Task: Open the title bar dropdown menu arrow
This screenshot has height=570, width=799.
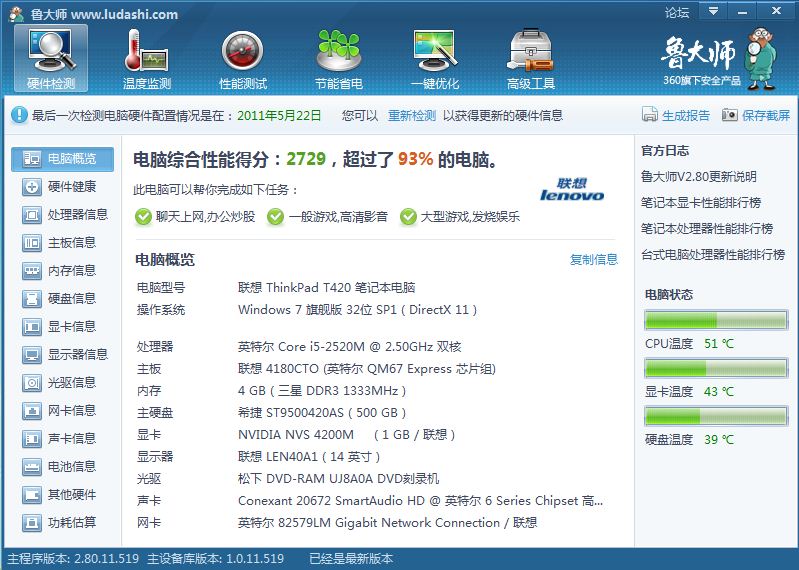Action: click(x=713, y=11)
